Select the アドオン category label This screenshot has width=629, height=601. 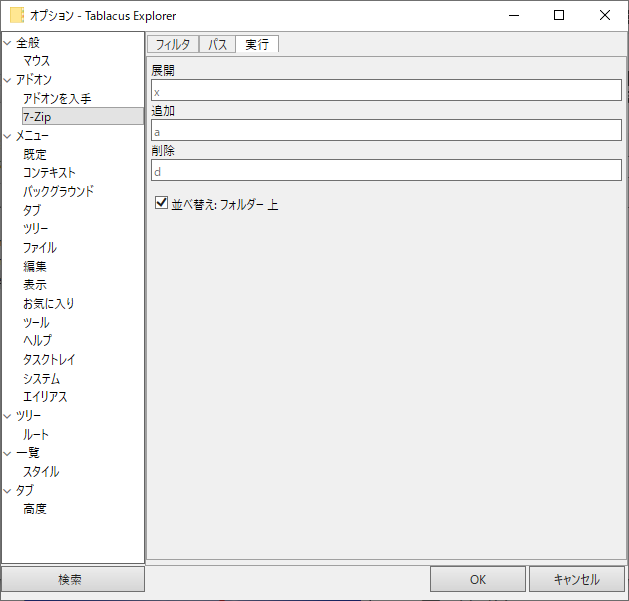[34, 79]
